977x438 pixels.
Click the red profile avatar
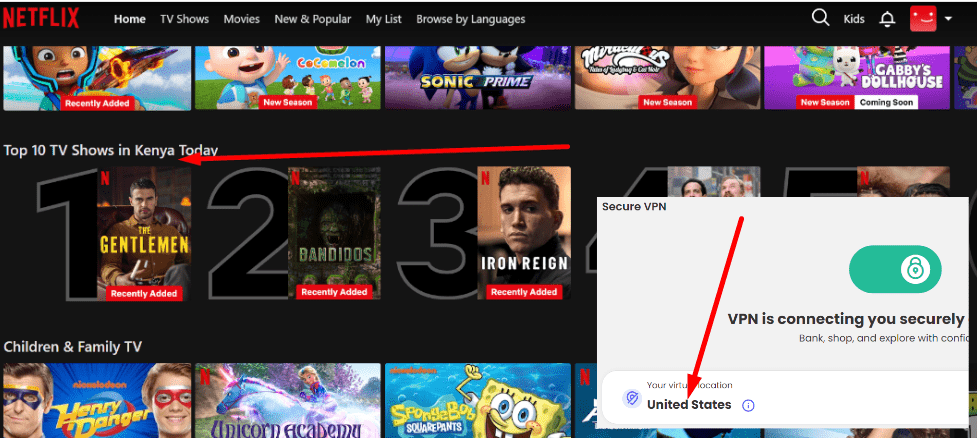tap(923, 19)
